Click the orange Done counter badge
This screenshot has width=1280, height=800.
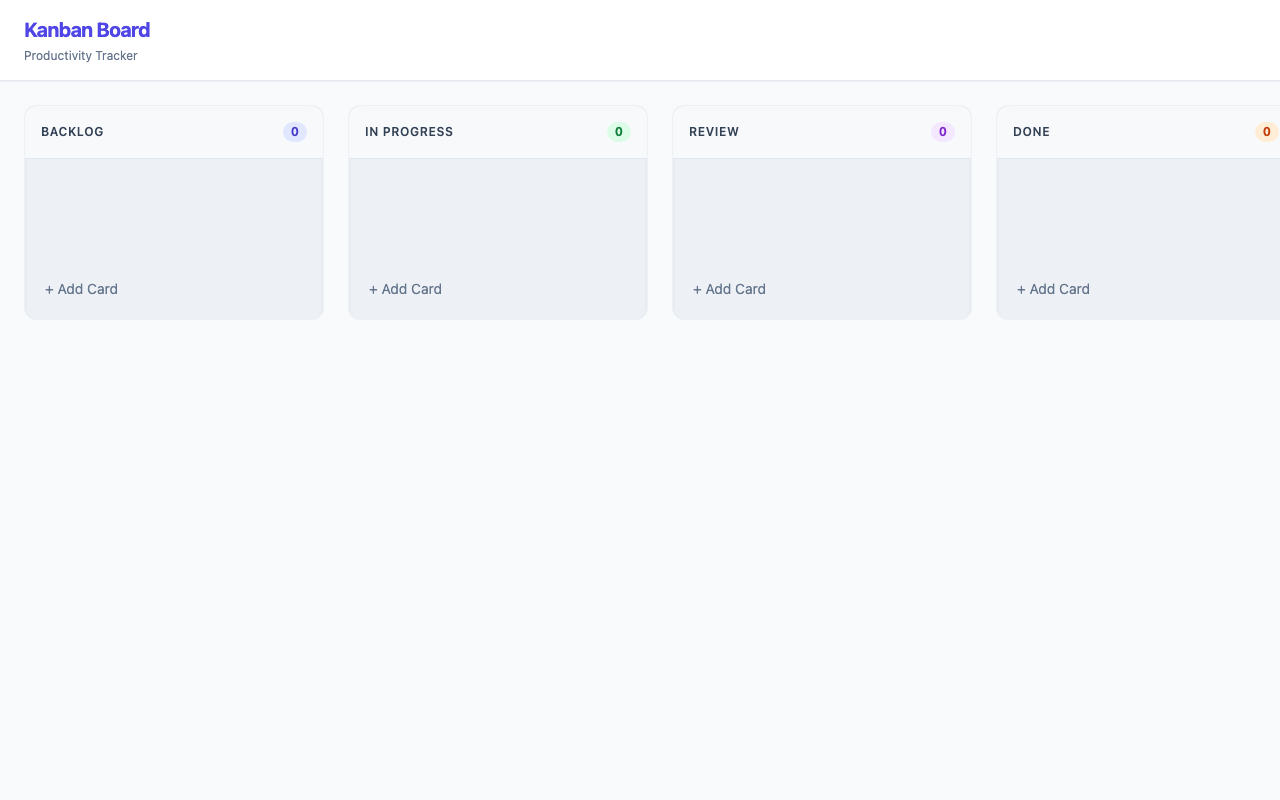(x=1266, y=131)
